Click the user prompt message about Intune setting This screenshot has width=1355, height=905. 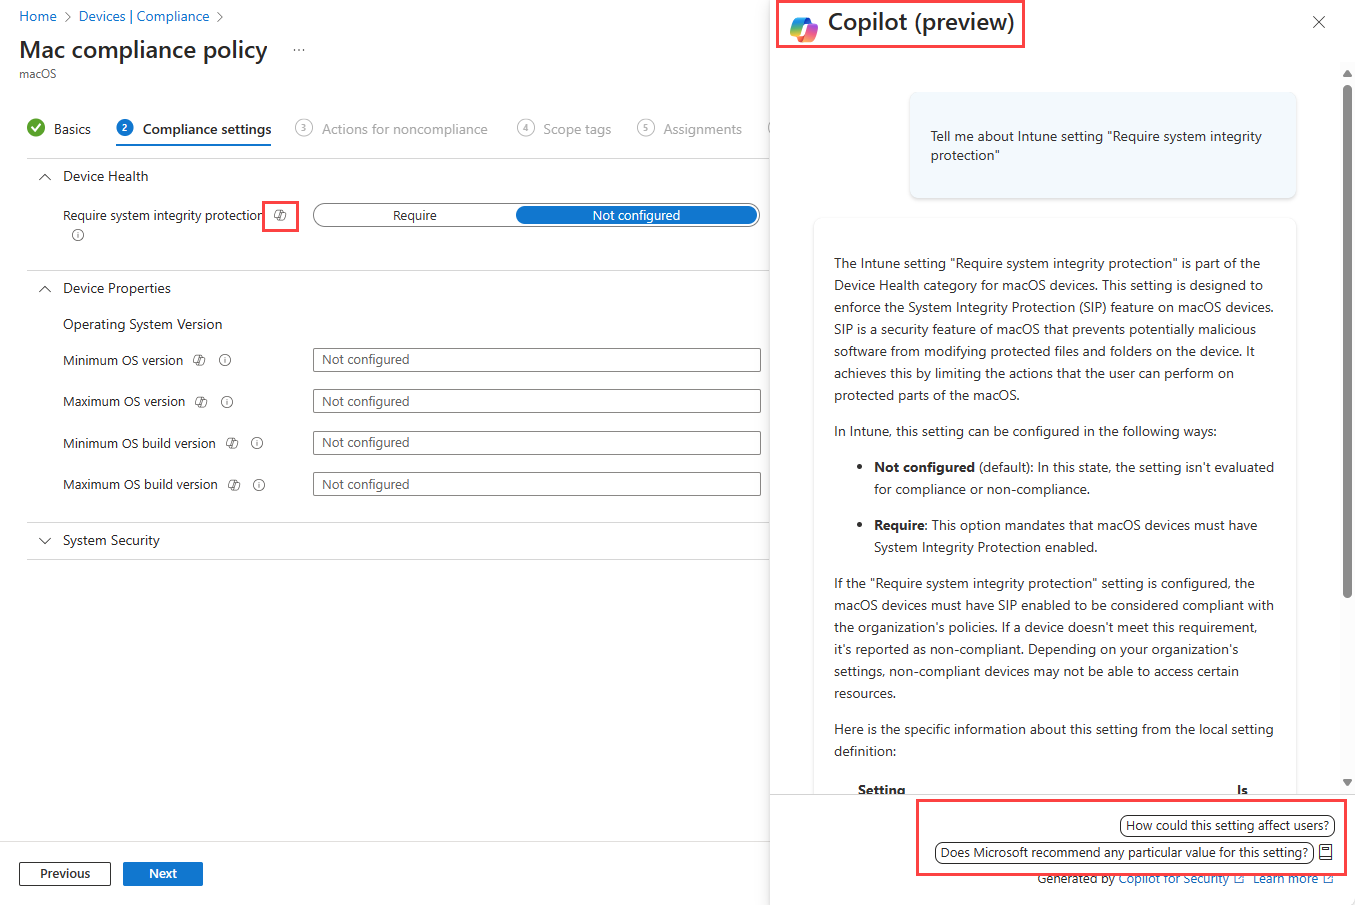pos(1103,146)
